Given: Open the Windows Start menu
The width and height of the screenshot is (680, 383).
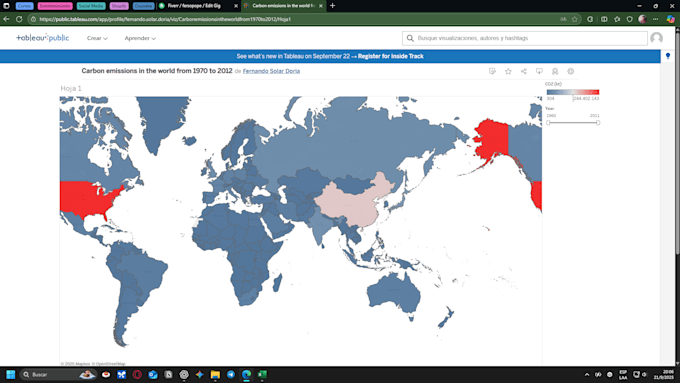Looking at the screenshot, I should click(x=10, y=374).
